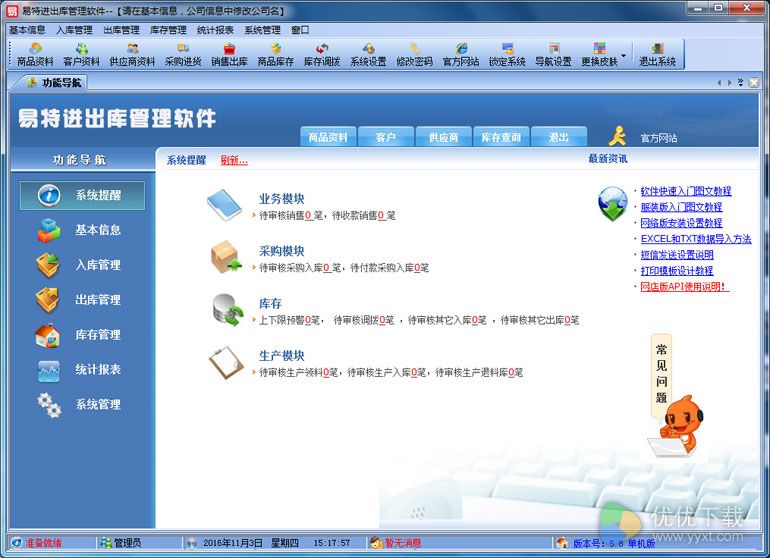
Task: Click the 库存 database icon
Action: click(228, 309)
